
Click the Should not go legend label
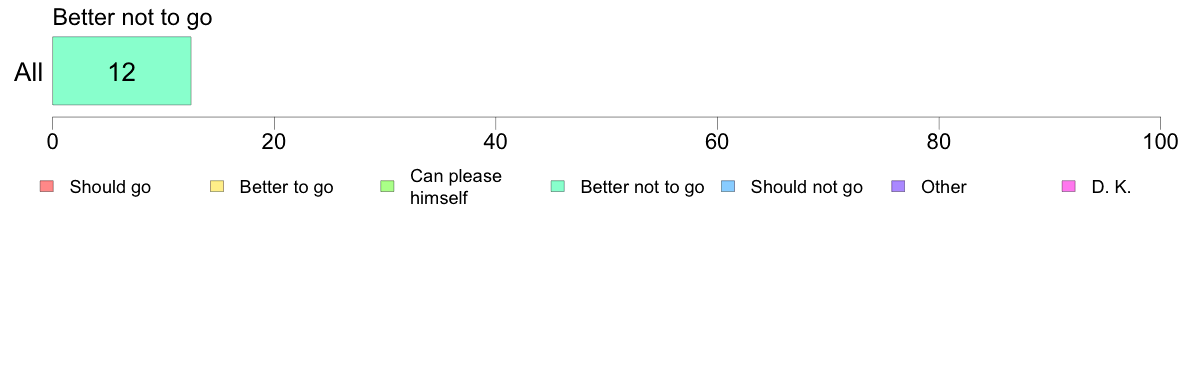[807, 187]
